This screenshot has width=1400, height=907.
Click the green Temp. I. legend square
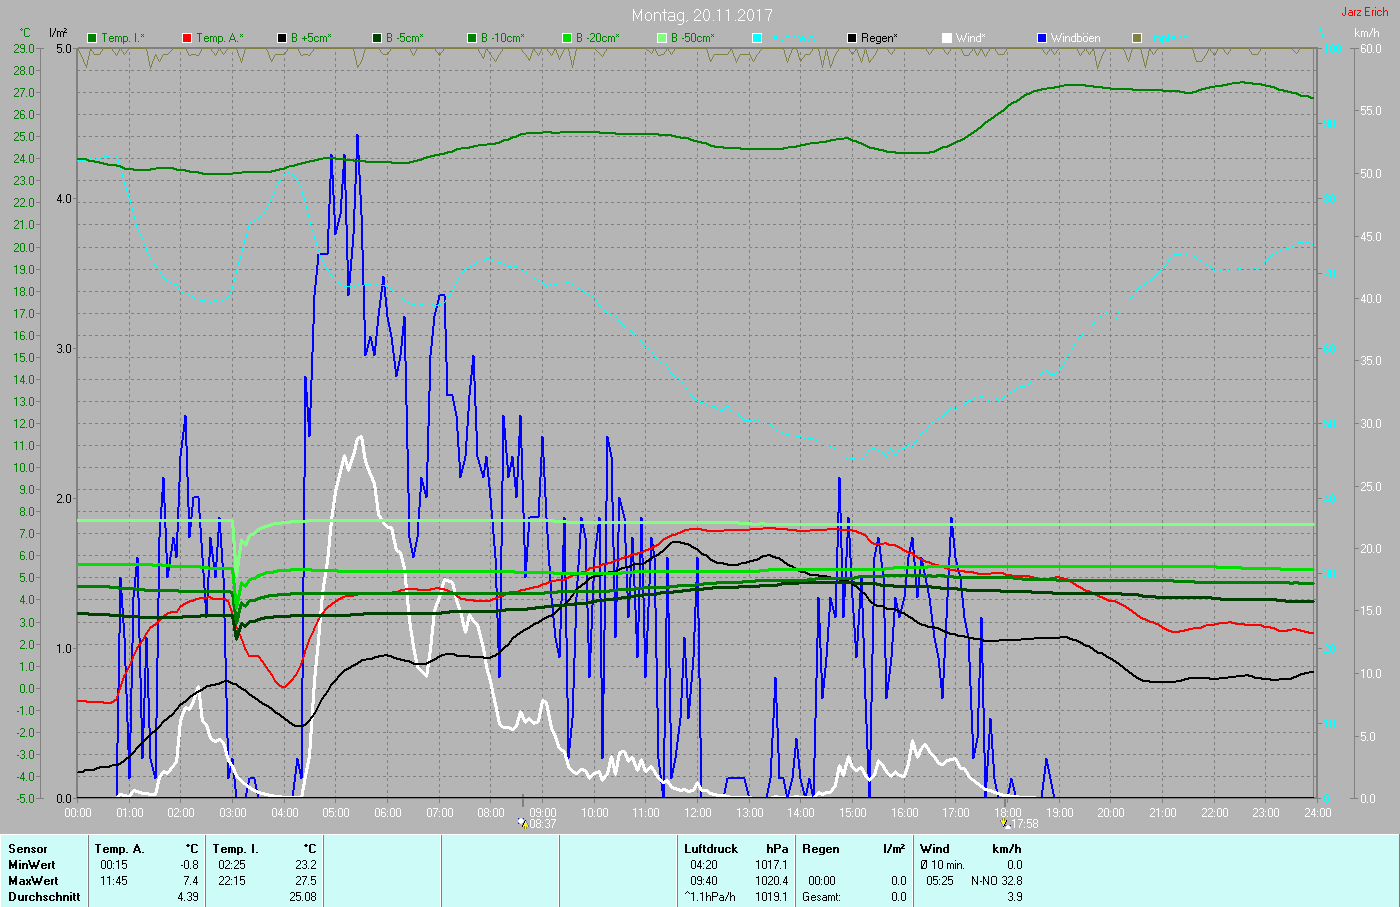pos(92,38)
